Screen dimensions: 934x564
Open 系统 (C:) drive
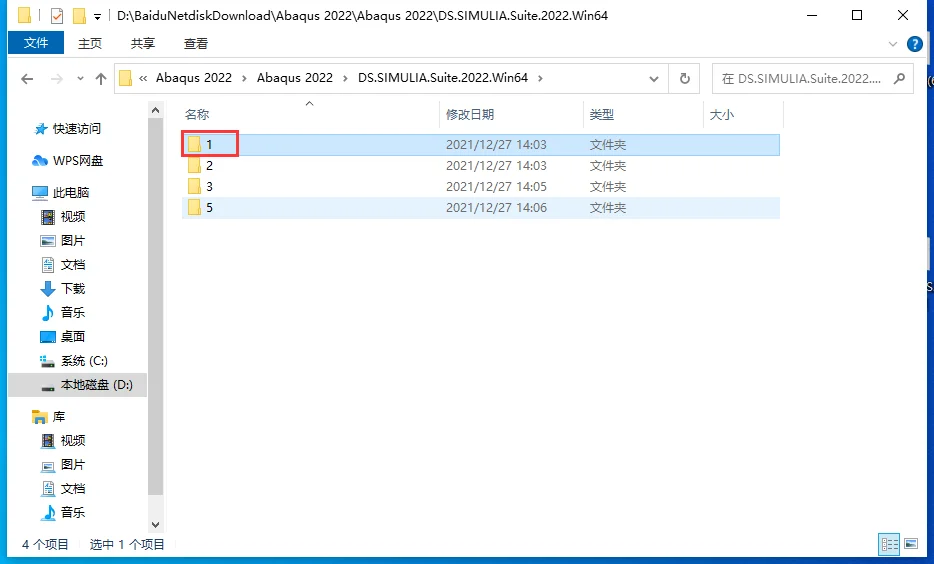pyautogui.click(x=83, y=361)
